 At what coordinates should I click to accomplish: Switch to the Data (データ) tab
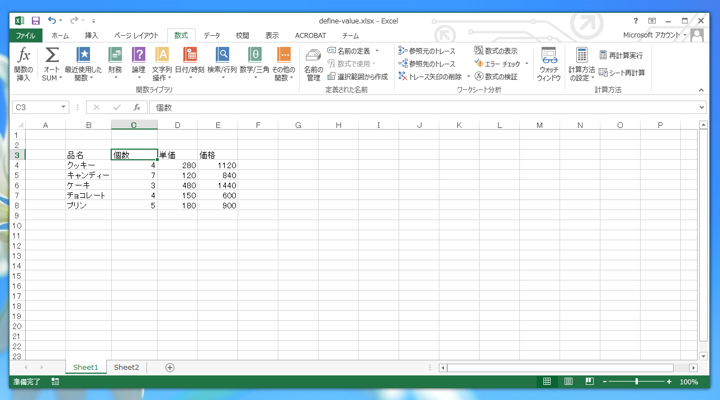[x=212, y=35]
